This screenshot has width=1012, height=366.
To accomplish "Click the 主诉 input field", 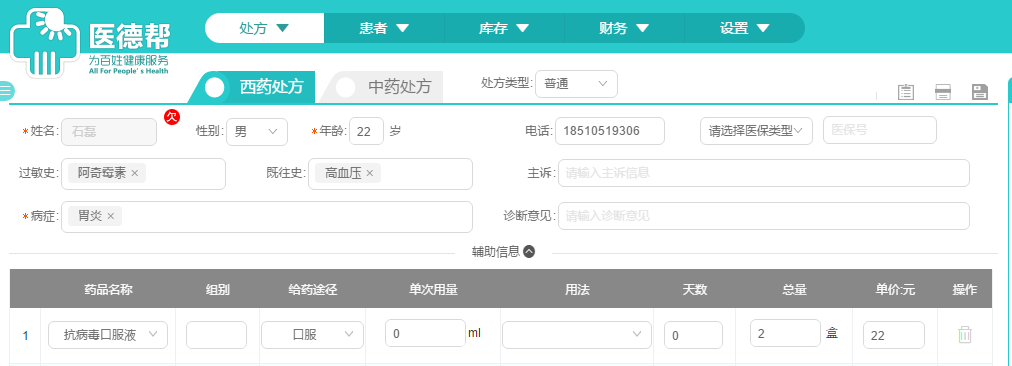I will pyautogui.click(x=764, y=173).
